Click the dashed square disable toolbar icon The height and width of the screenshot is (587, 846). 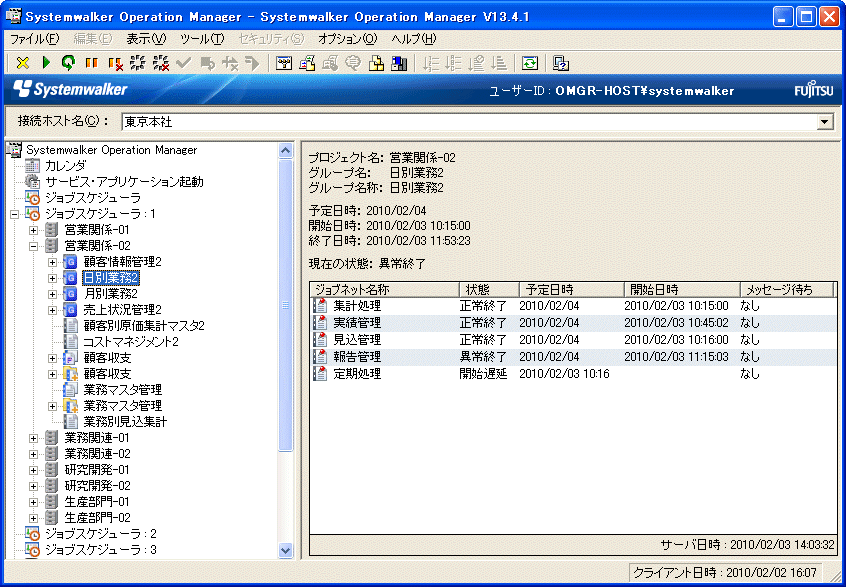pos(138,64)
